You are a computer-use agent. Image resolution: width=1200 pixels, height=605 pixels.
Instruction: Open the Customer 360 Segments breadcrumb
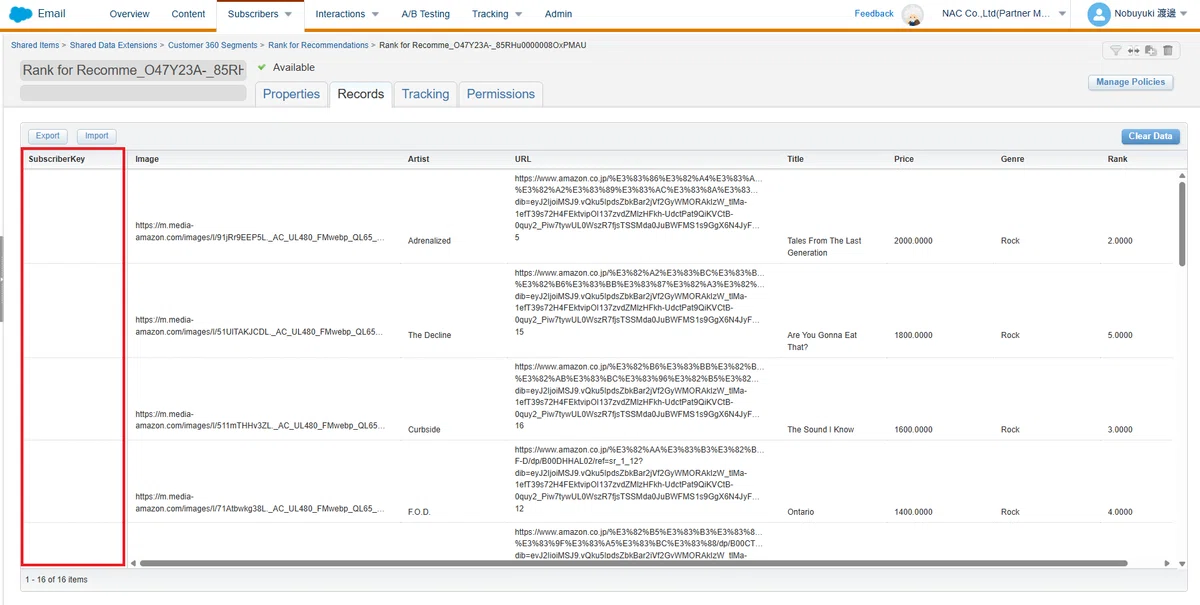click(213, 46)
